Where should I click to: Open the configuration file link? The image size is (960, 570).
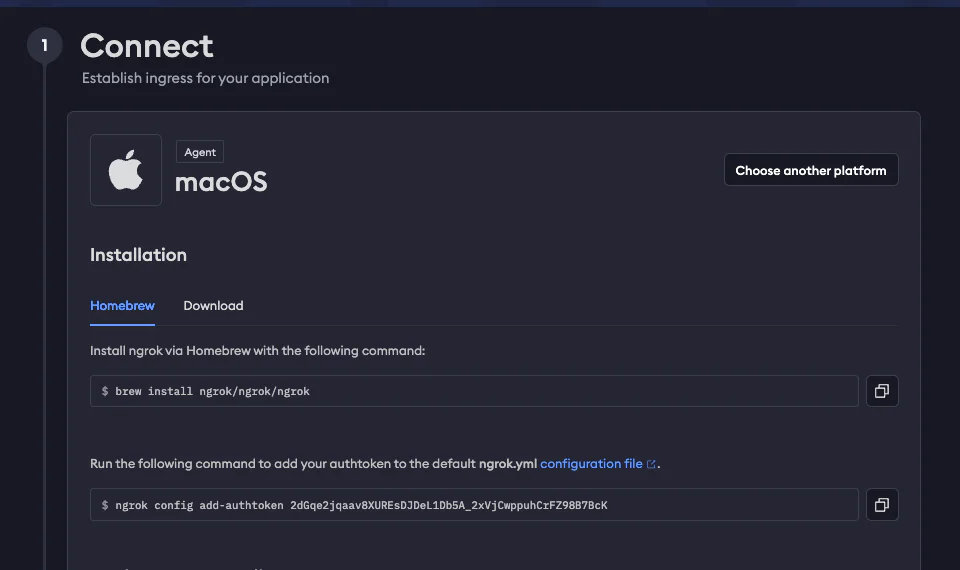(591, 463)
